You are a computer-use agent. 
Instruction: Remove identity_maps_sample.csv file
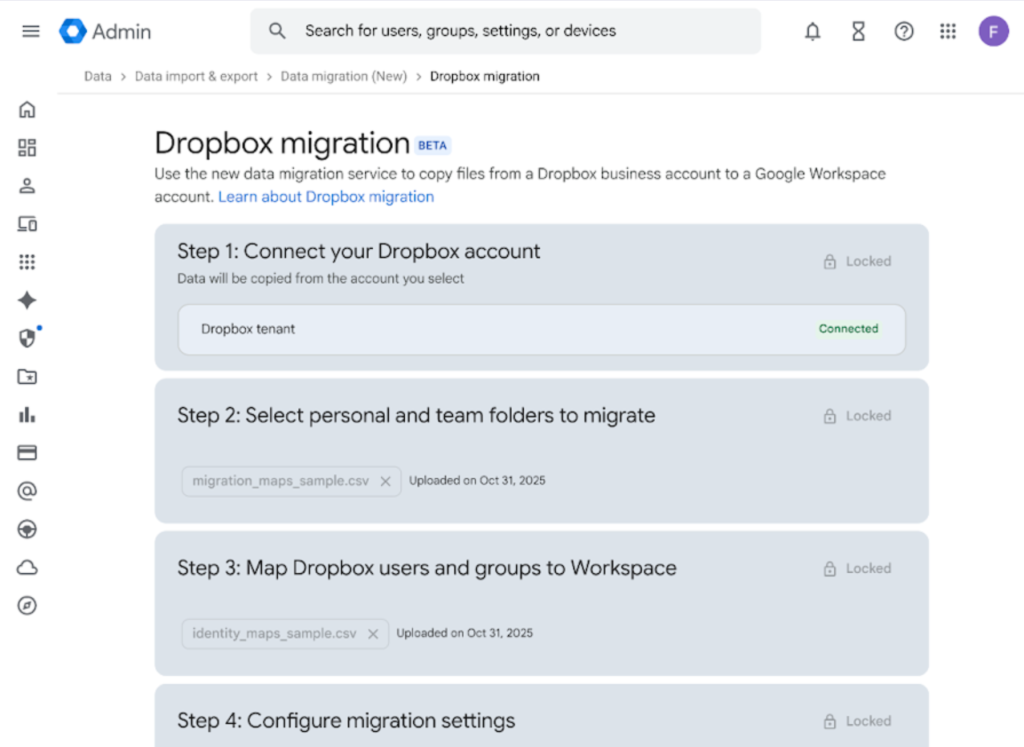373,634
